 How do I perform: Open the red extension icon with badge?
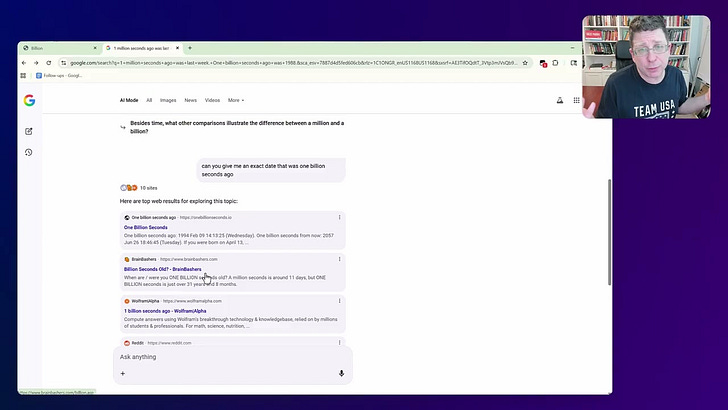[x=543, y=64]
